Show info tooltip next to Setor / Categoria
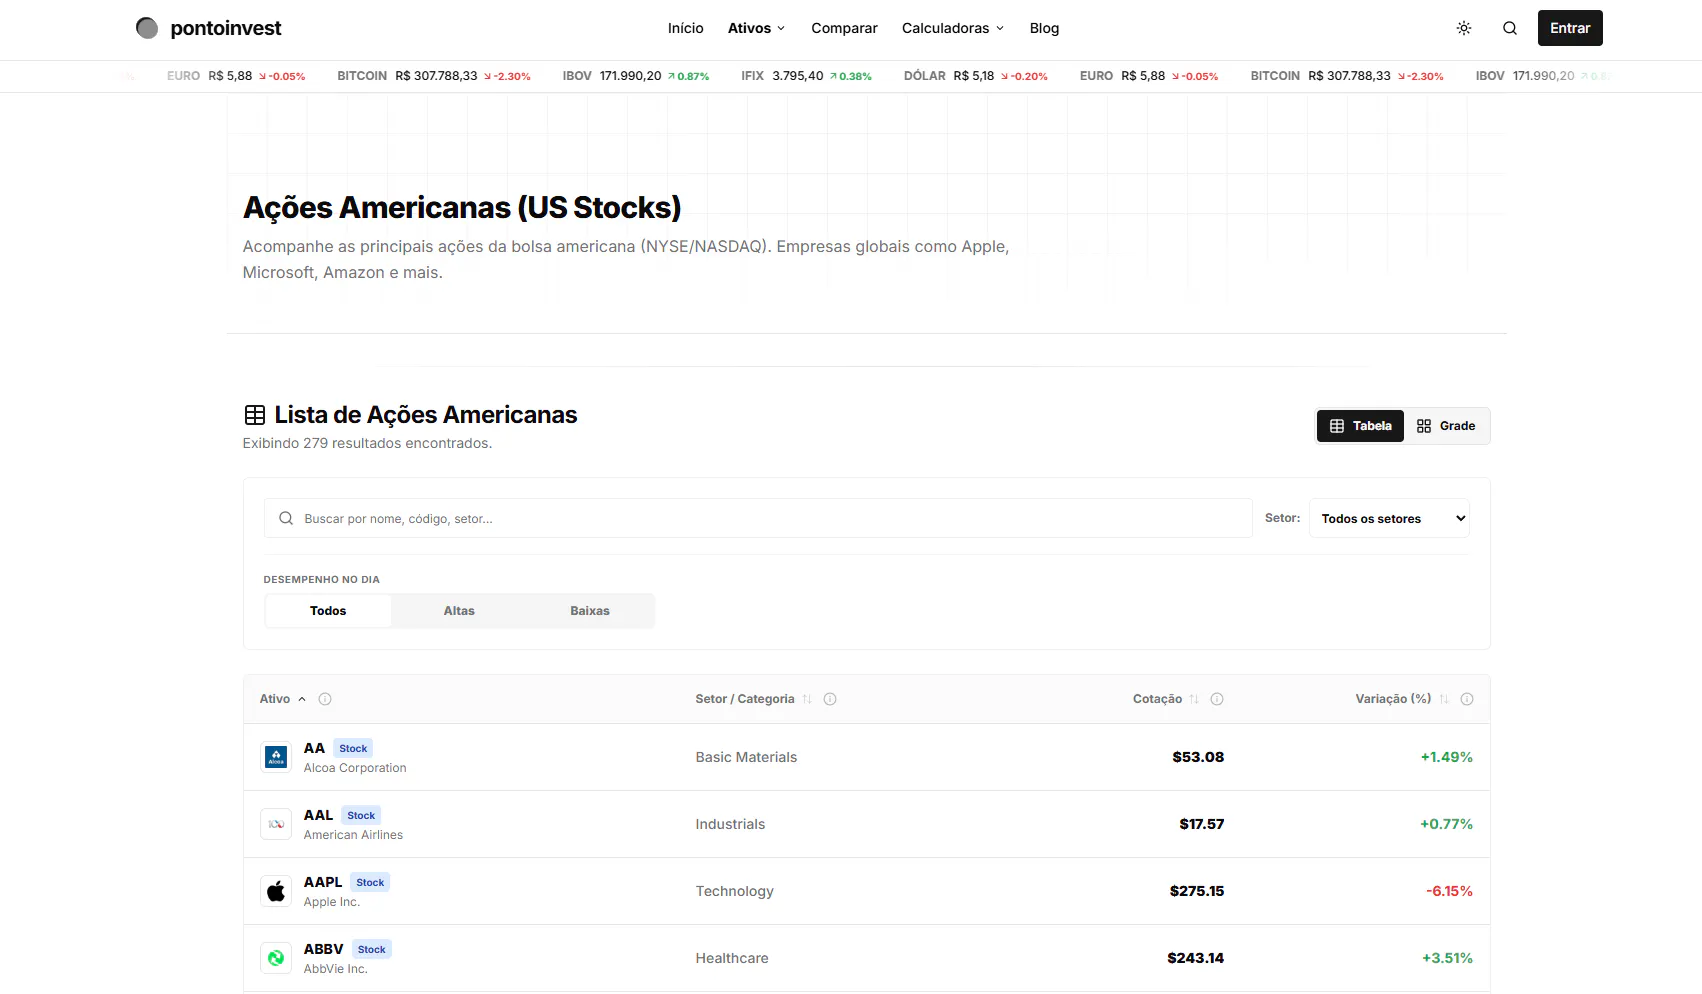Viewport: 1702px width, 994px height. click(x=830, y=699)
